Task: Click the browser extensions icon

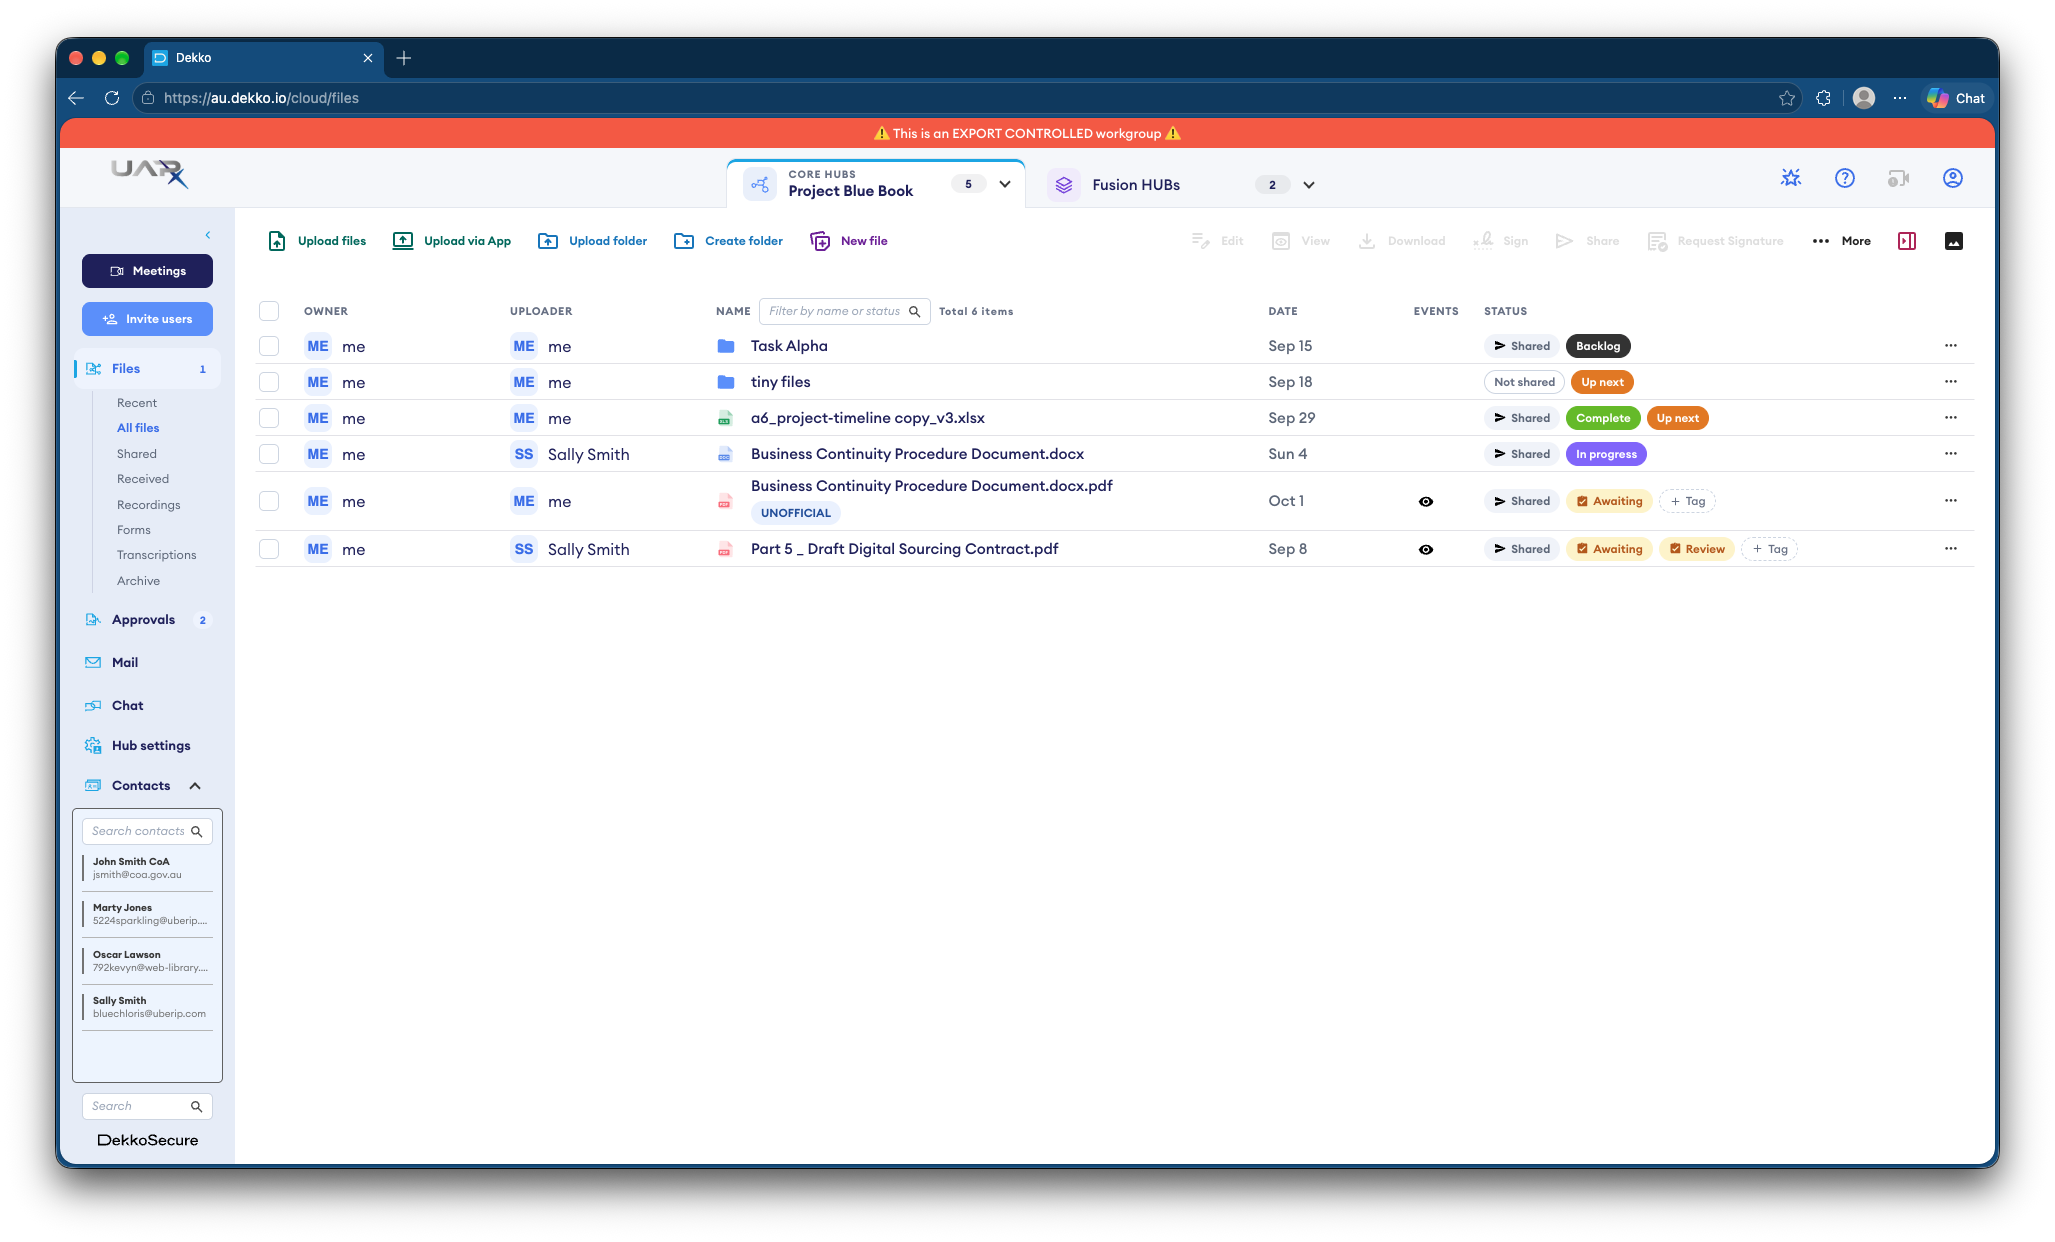Action: click(x=1824, y=98)
